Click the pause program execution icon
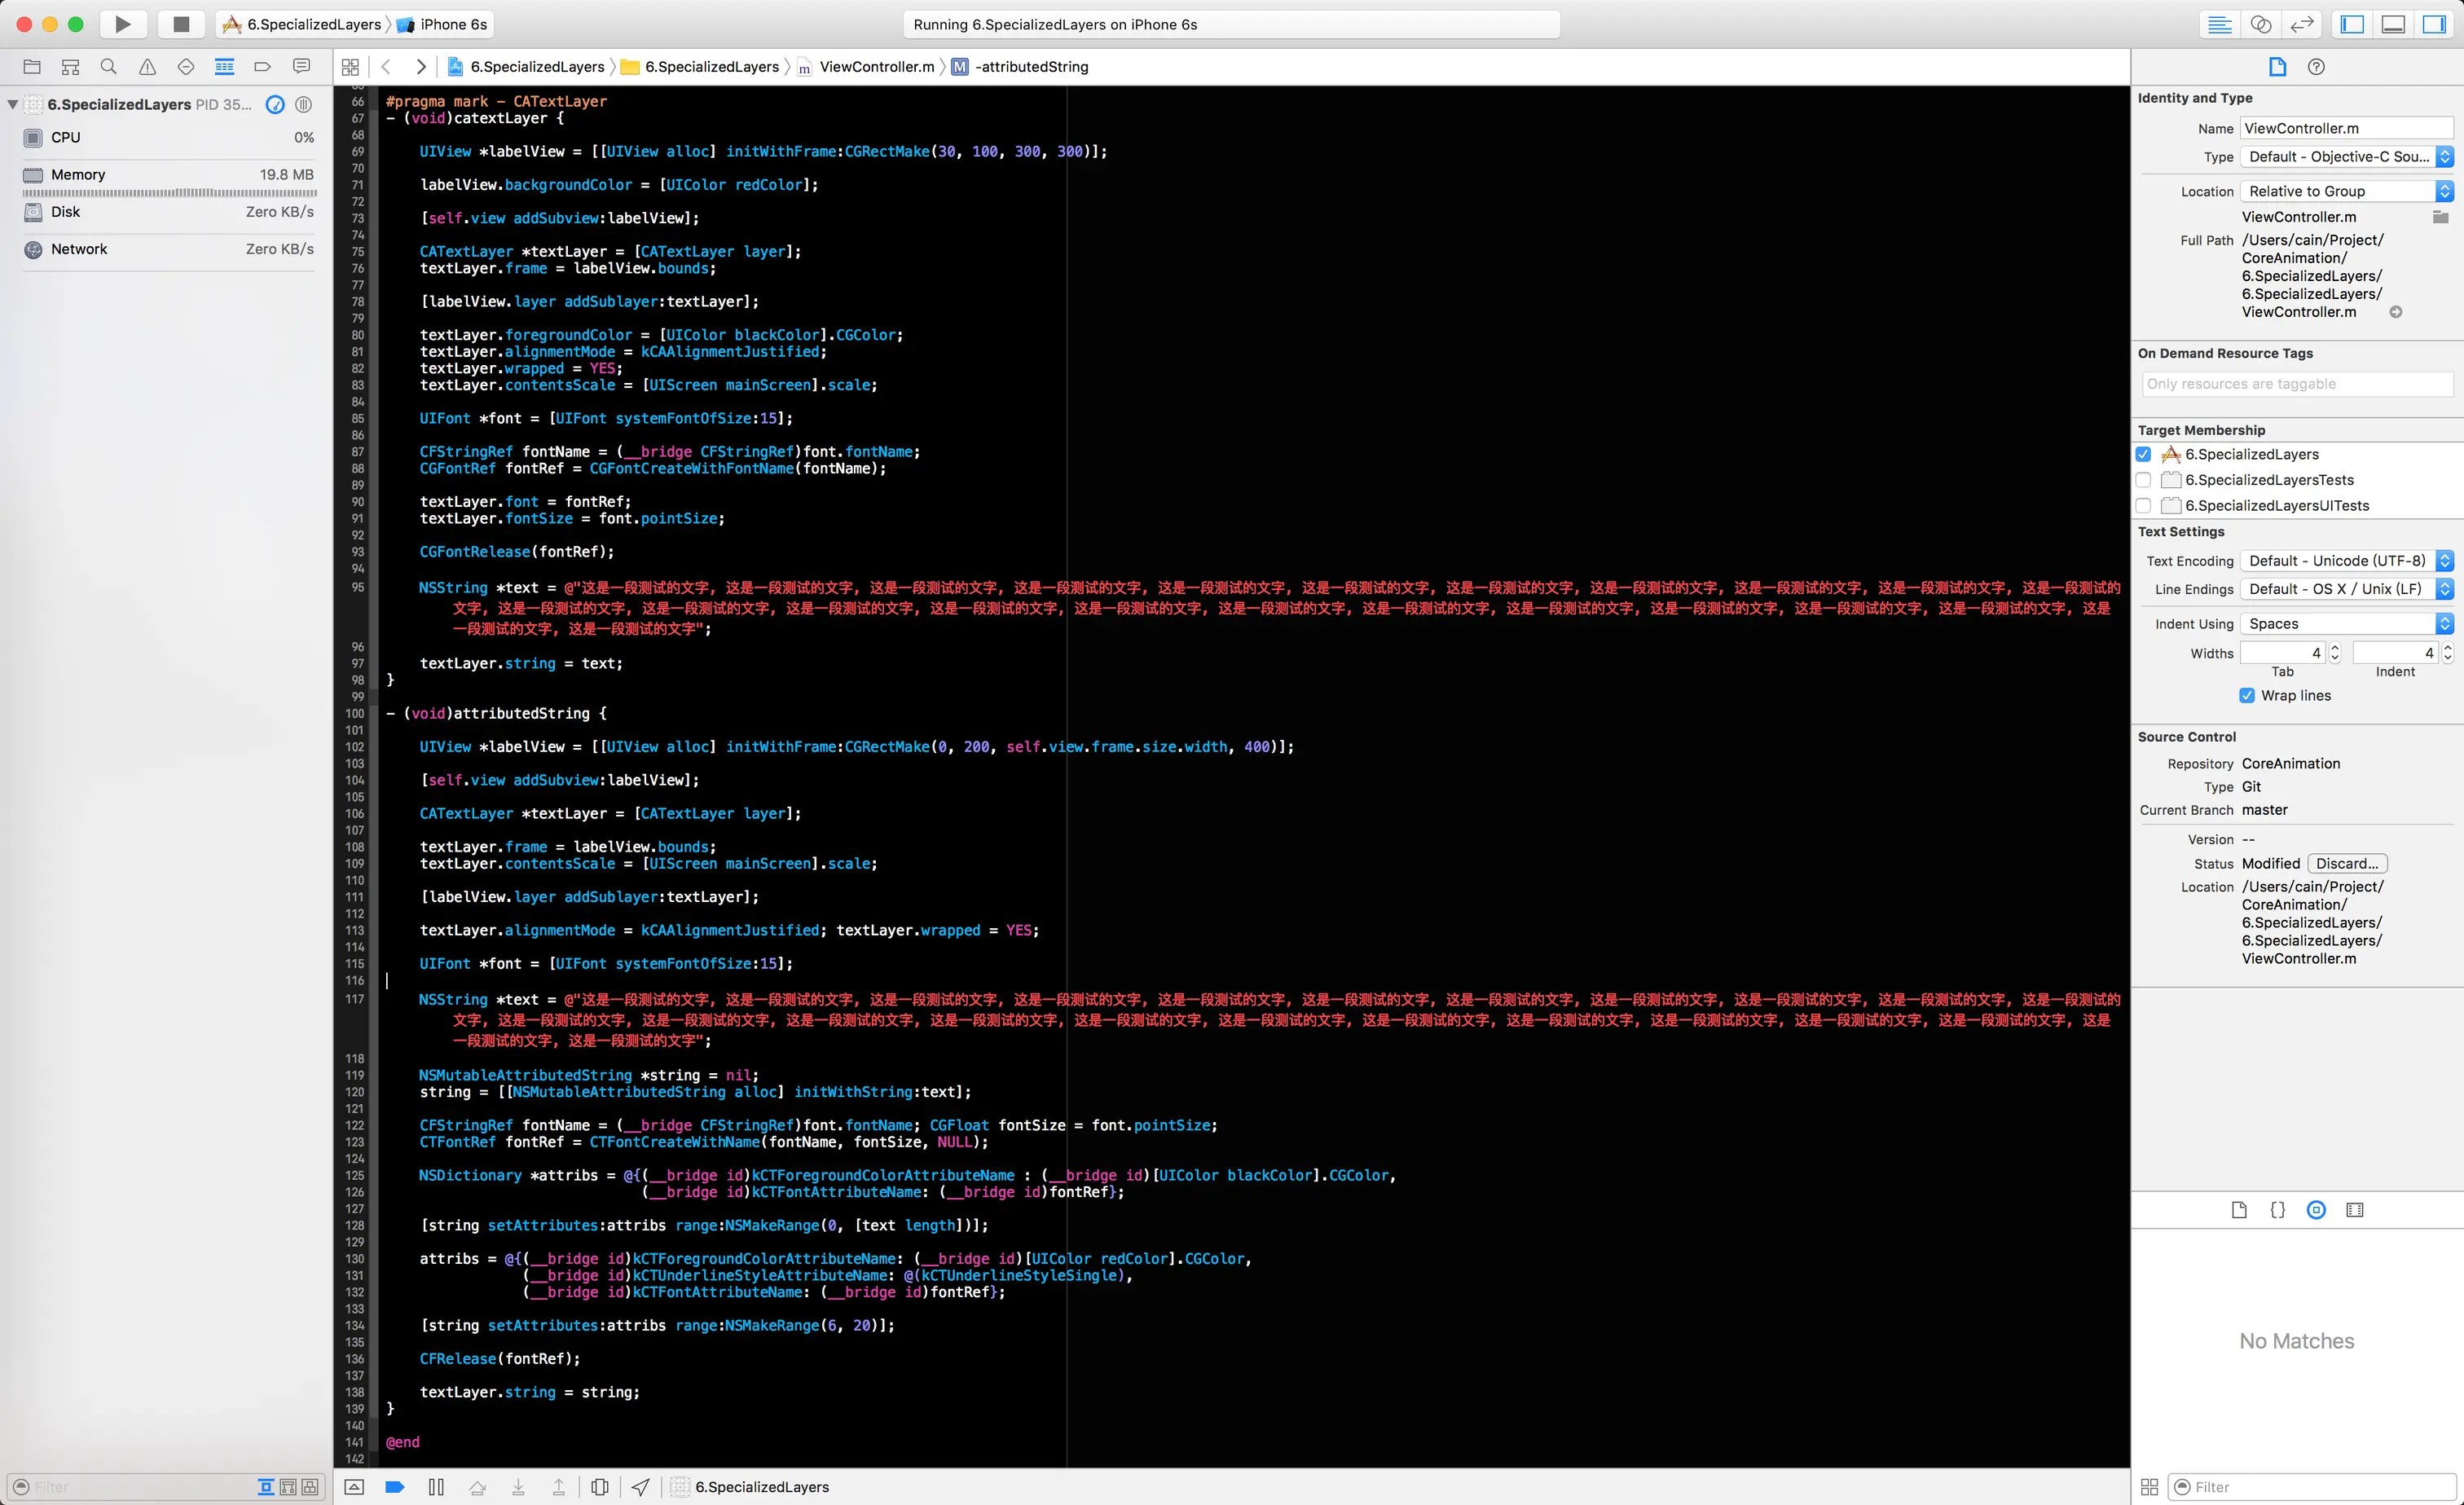 (436, 1487)
